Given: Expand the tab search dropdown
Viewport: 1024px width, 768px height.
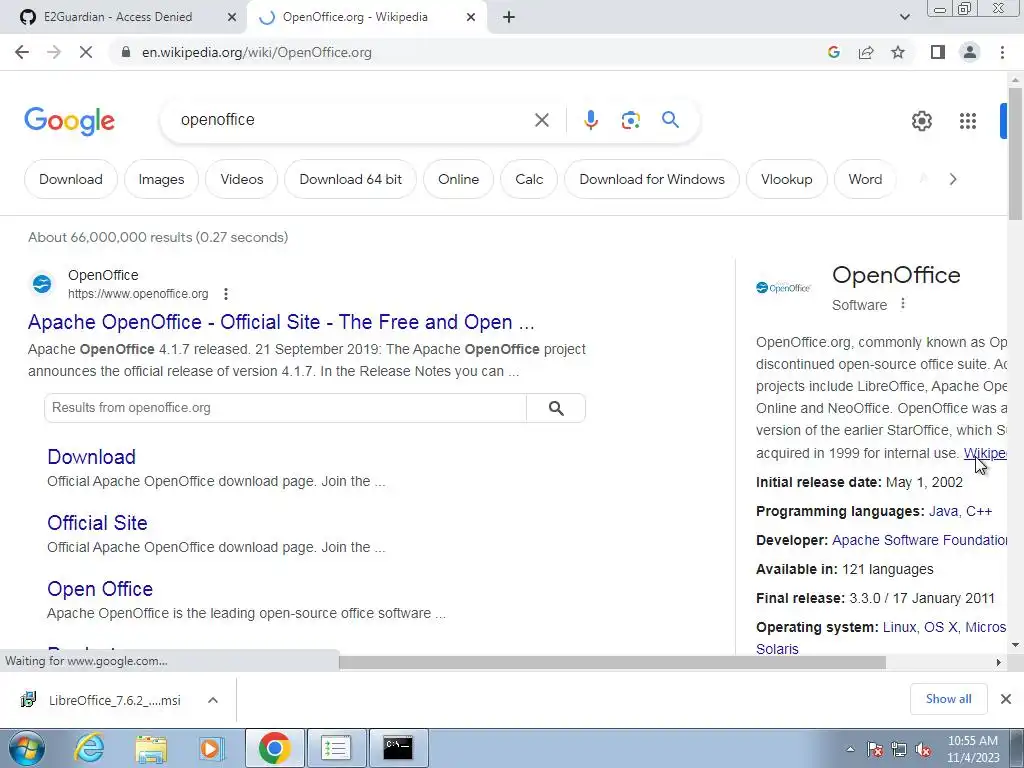Looking at the screenshot, I should coord(904,17).
